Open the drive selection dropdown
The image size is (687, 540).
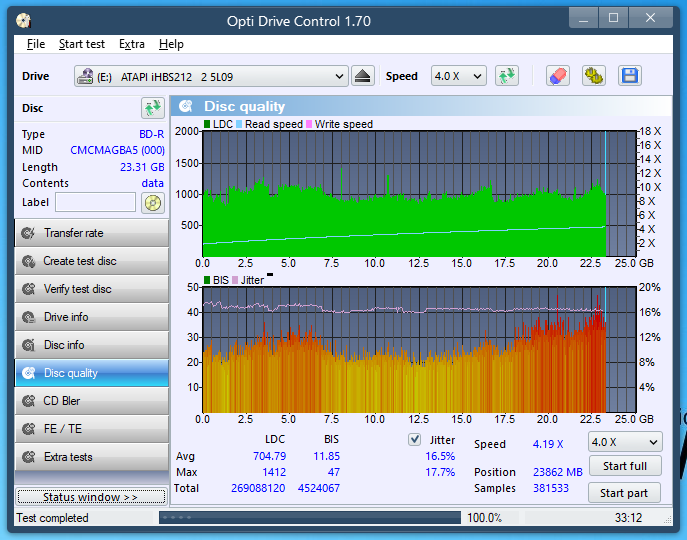pos(211,76)
